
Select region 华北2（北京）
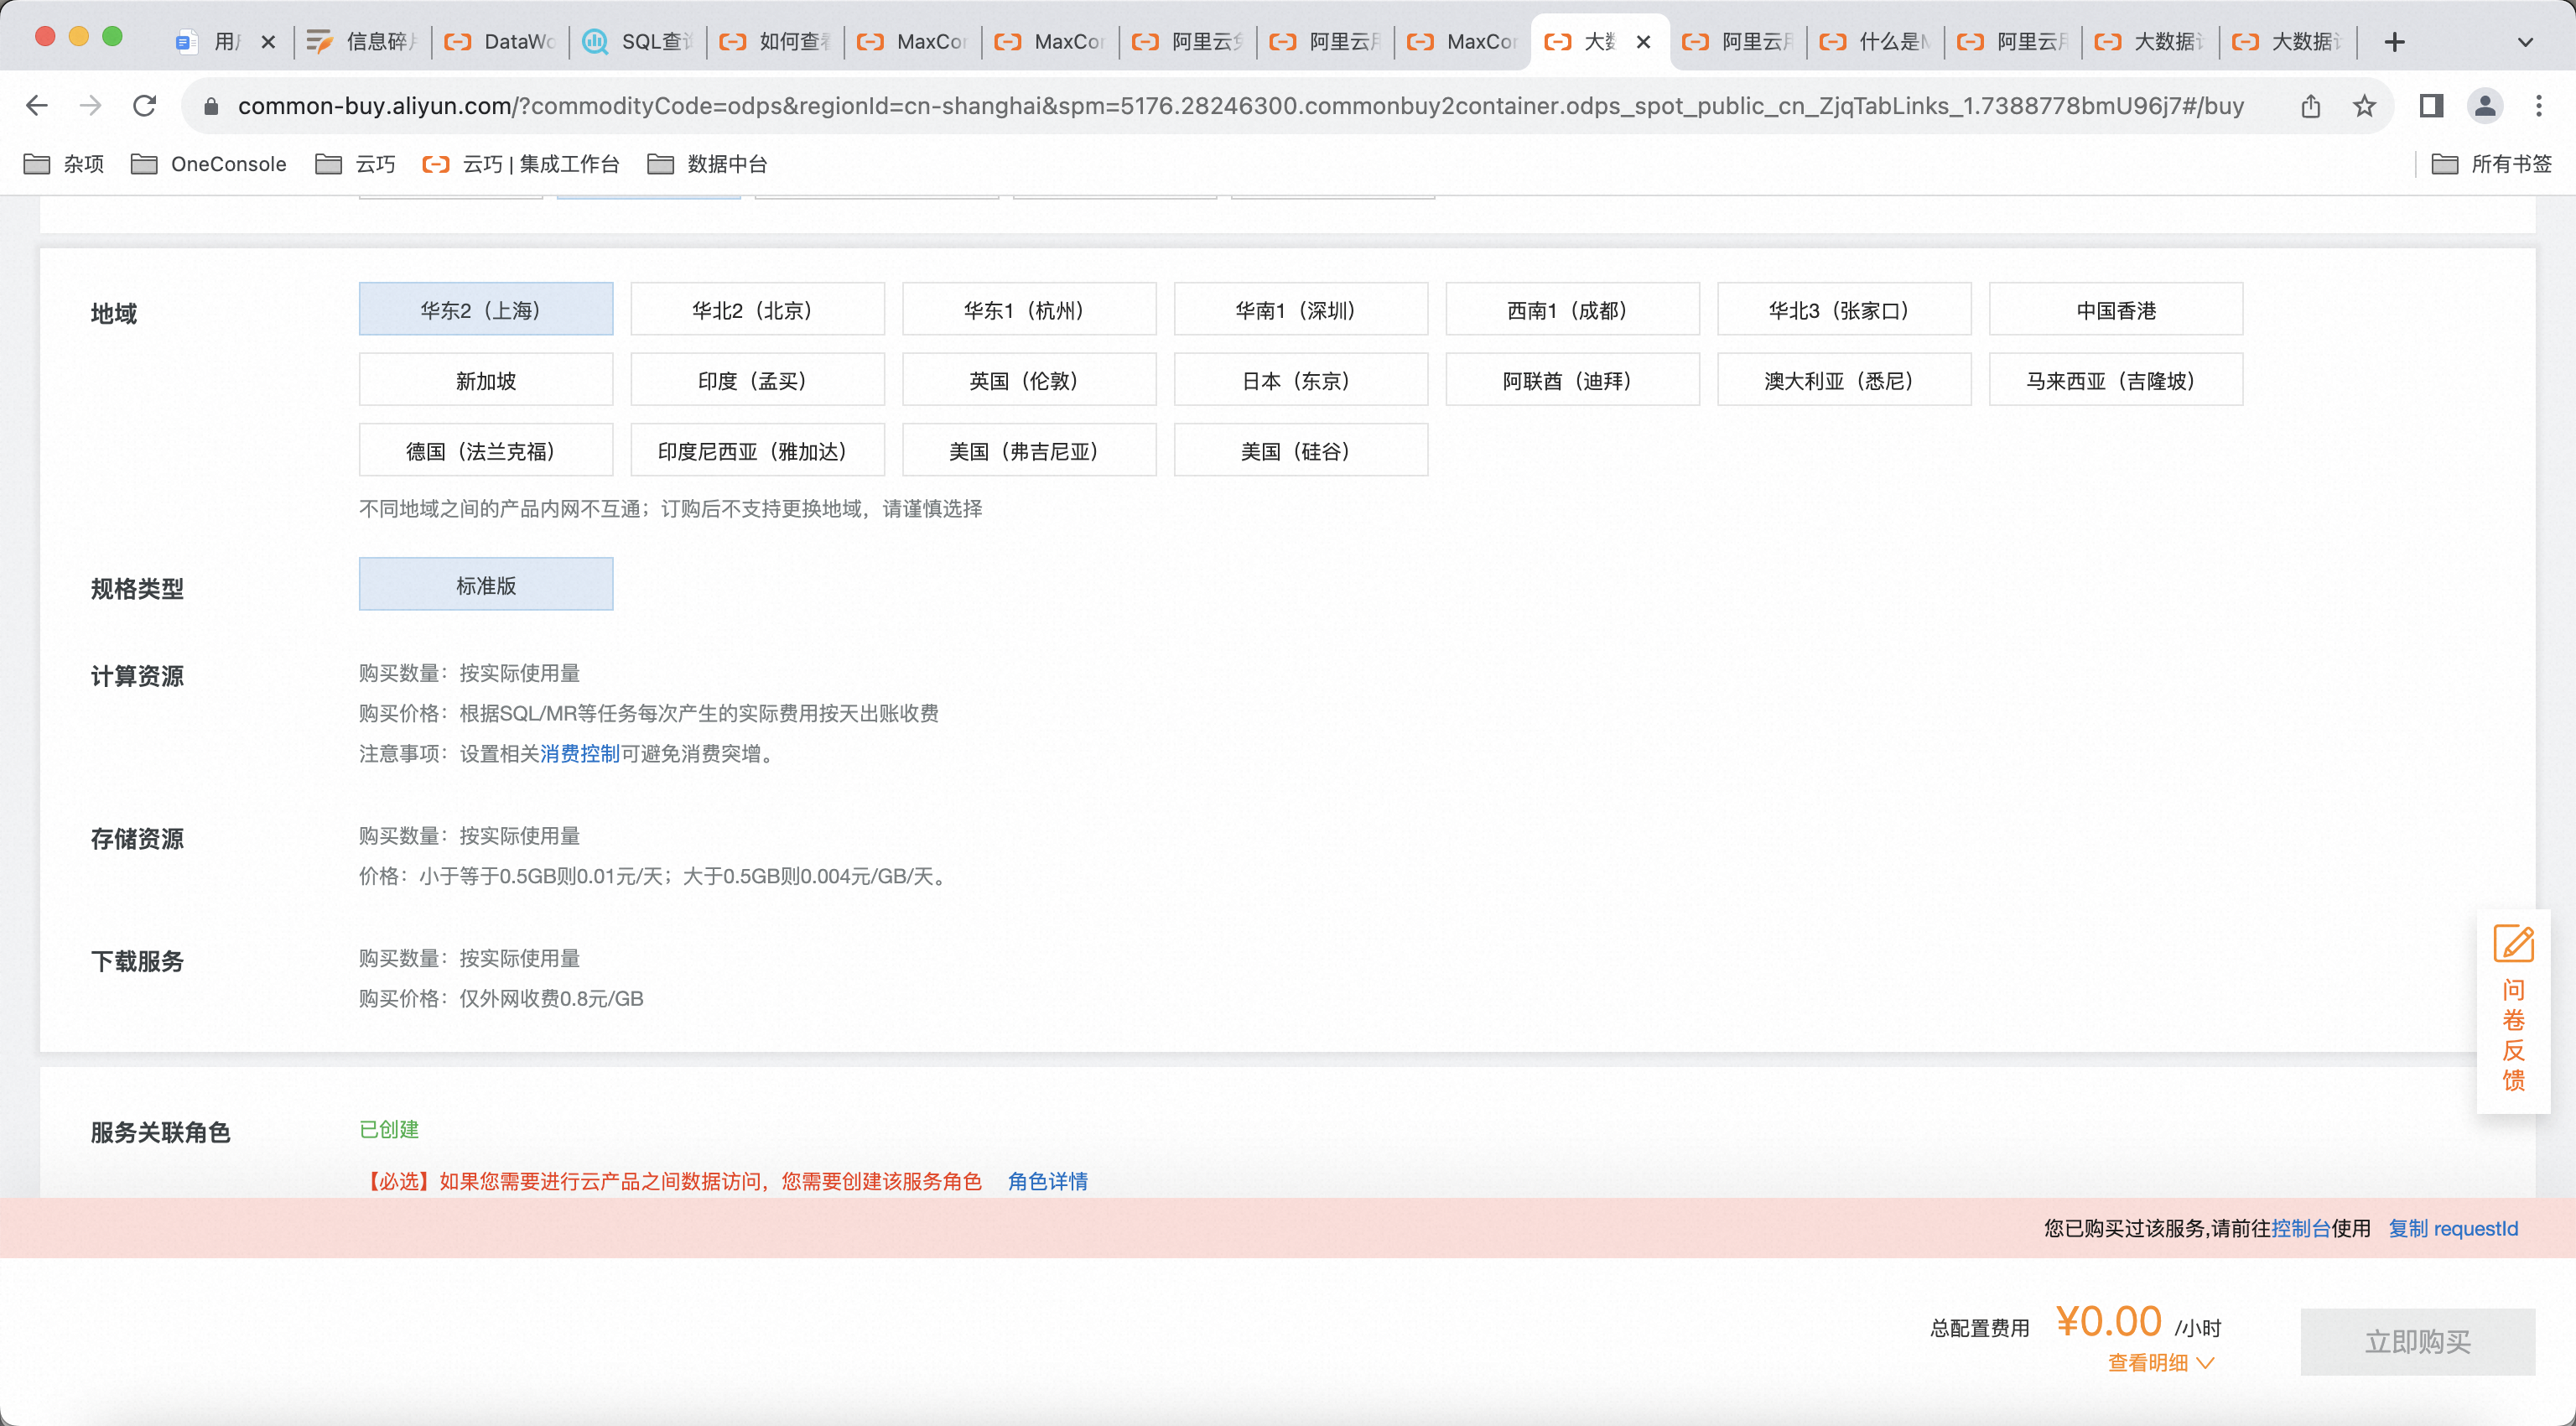click(x=757, y=309)
